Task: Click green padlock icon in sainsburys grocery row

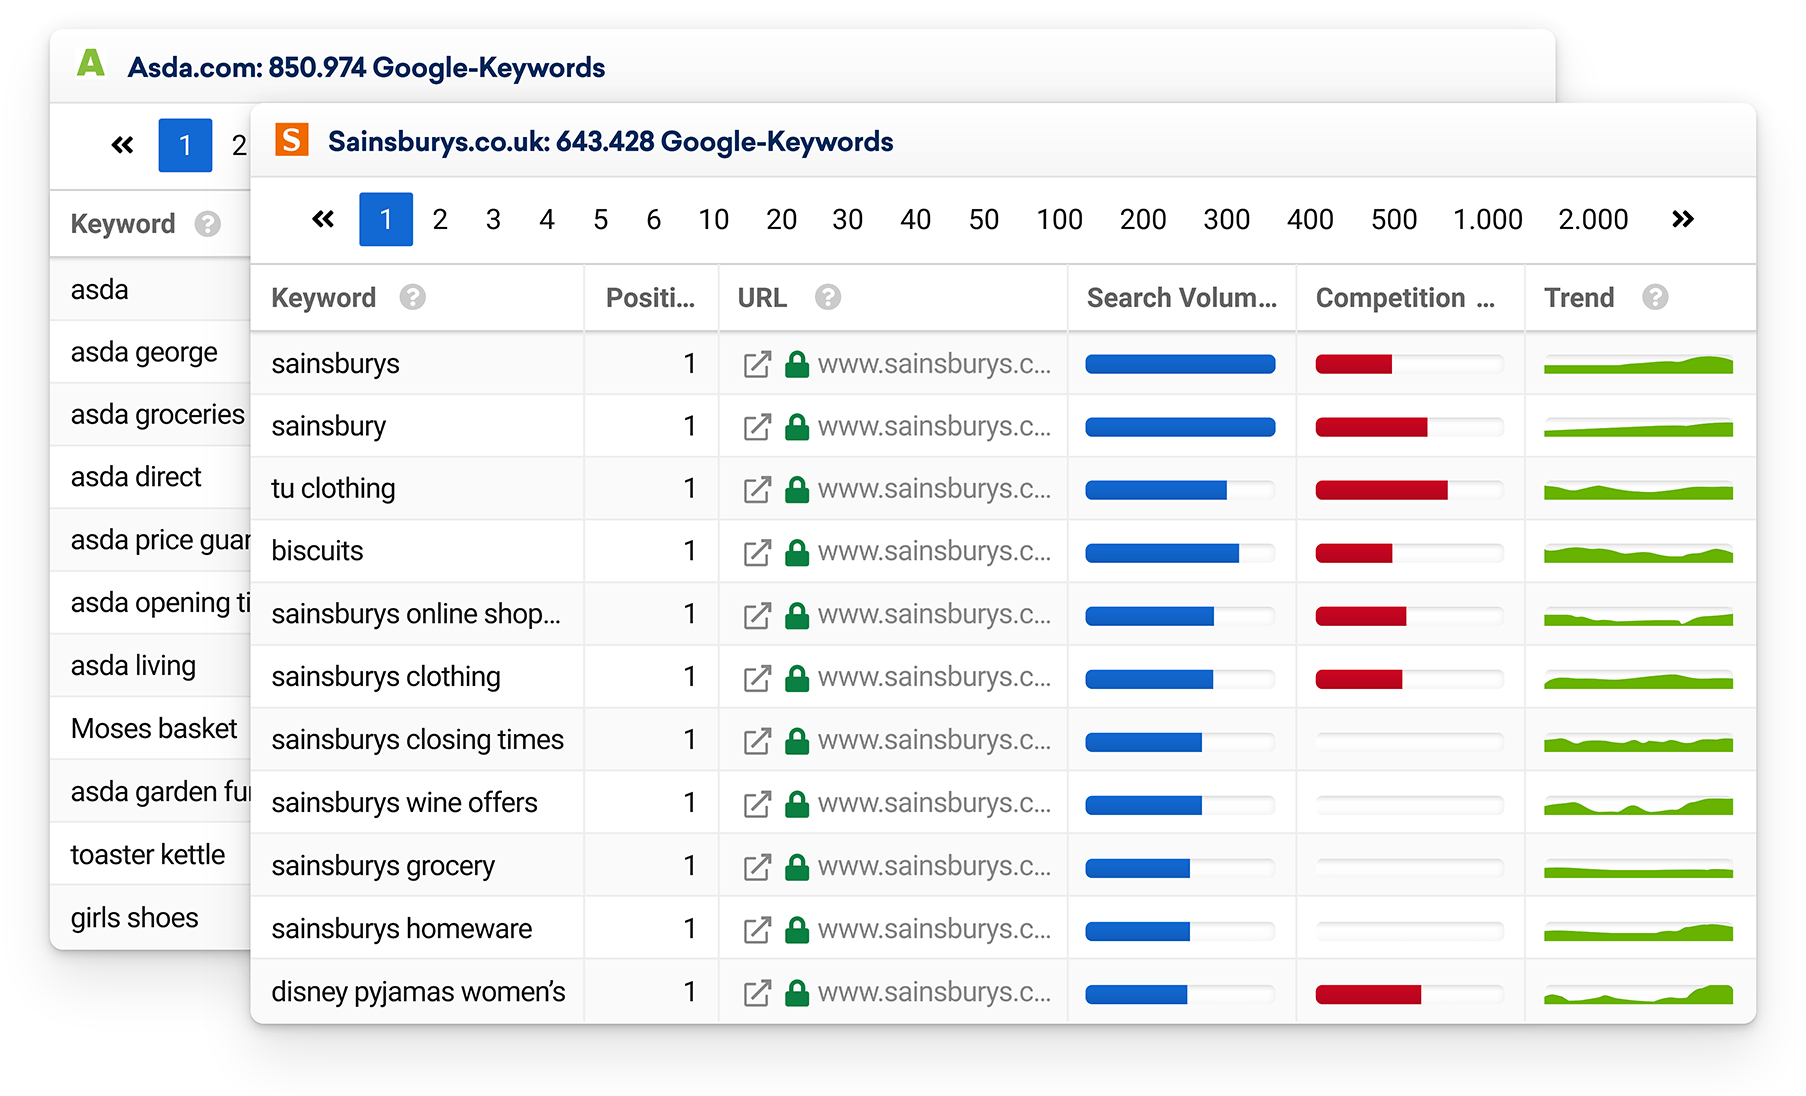Action: coord(797,866)
